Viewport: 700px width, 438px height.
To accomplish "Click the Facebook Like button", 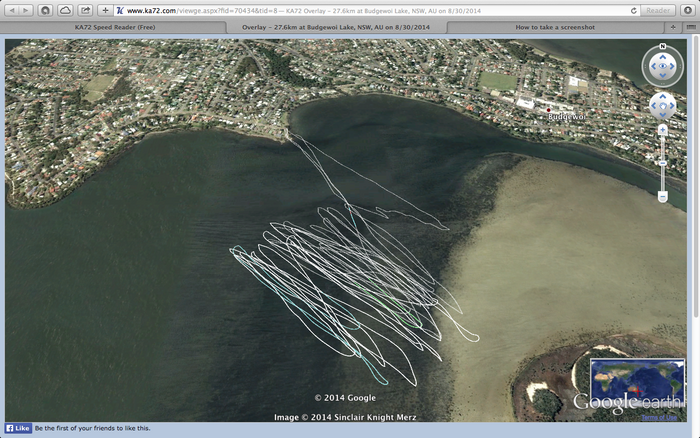I will click(x=18, y=428).
